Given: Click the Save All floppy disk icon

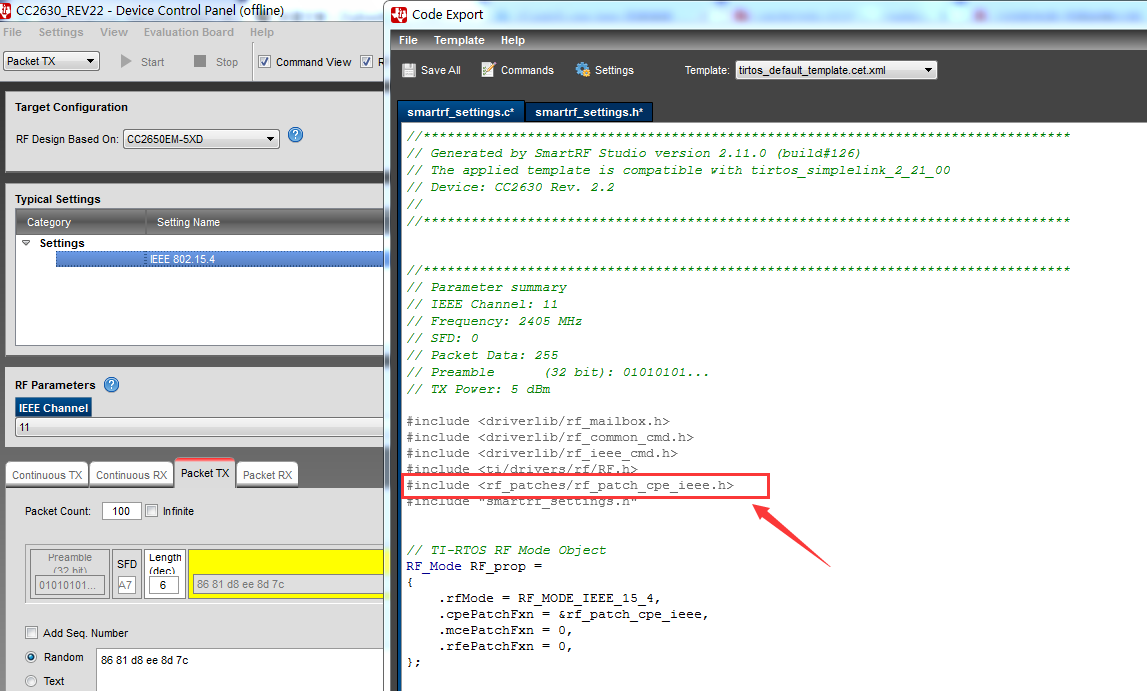Looking at the screenshot, I should (409, 70).
